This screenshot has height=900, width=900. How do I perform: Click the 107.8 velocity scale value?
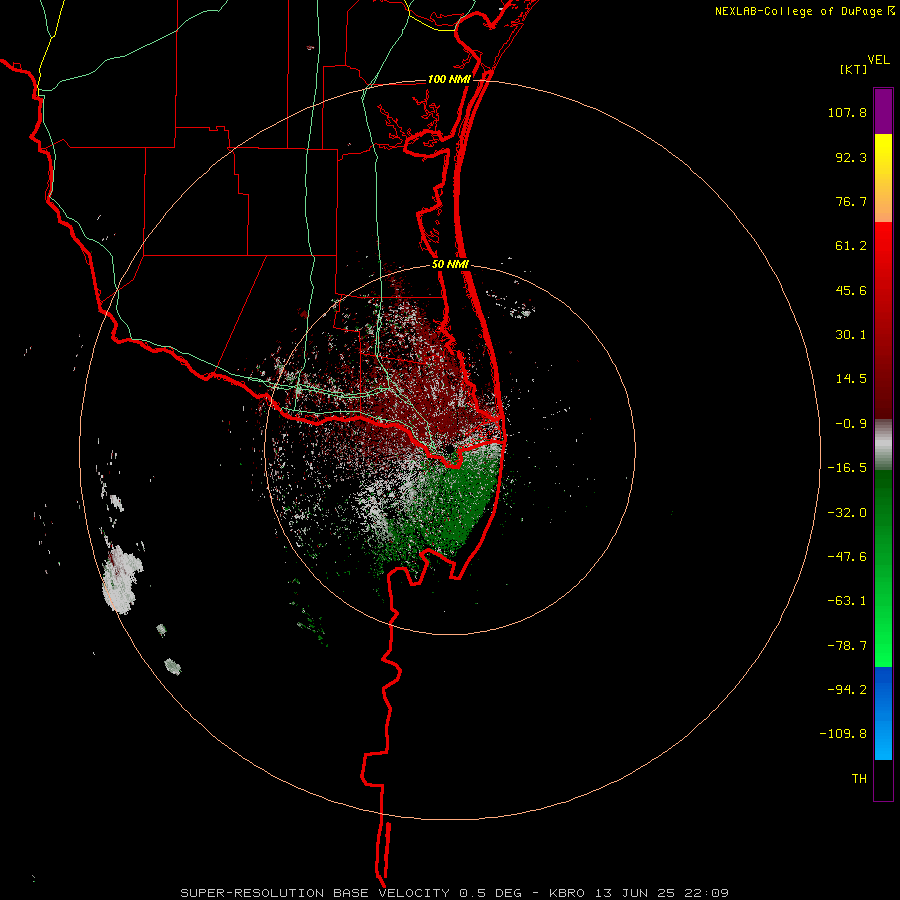click(x=847, y=112)
